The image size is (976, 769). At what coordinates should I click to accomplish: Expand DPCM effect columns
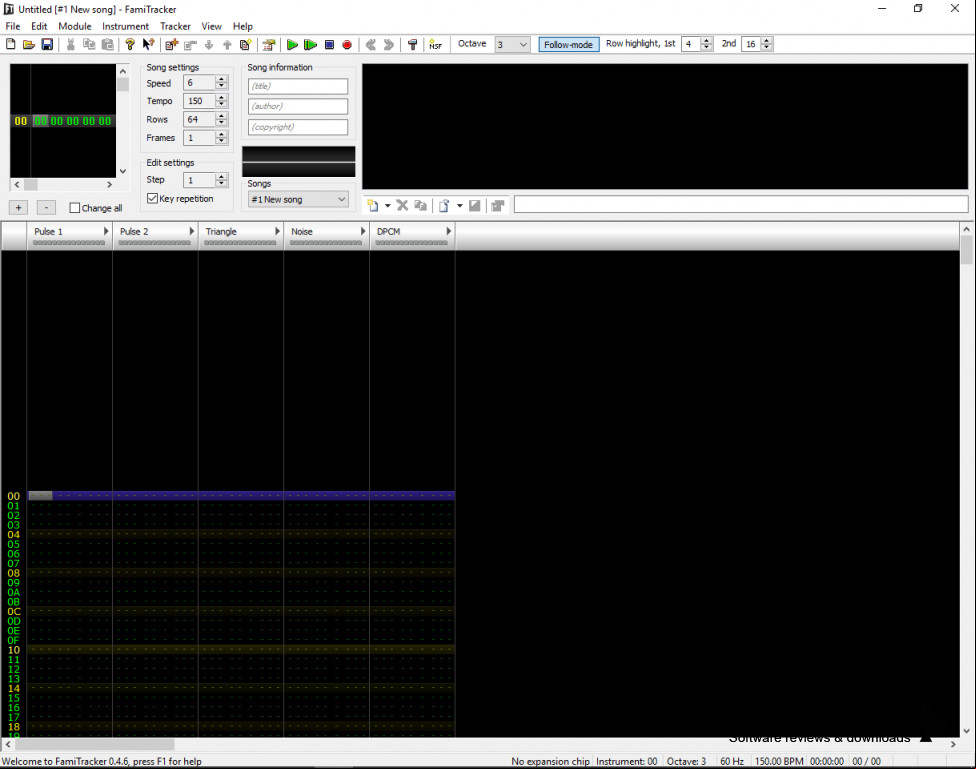point(448,231)
